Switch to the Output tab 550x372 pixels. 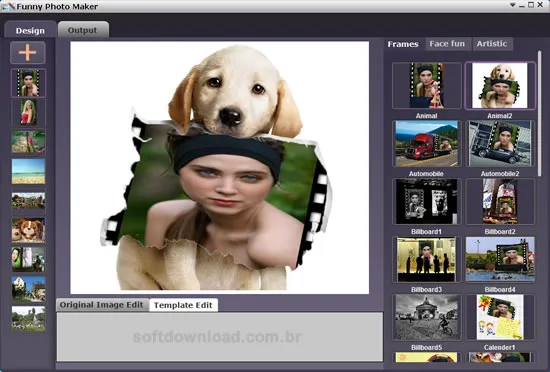pyautogui.click(x=83, y=30)
